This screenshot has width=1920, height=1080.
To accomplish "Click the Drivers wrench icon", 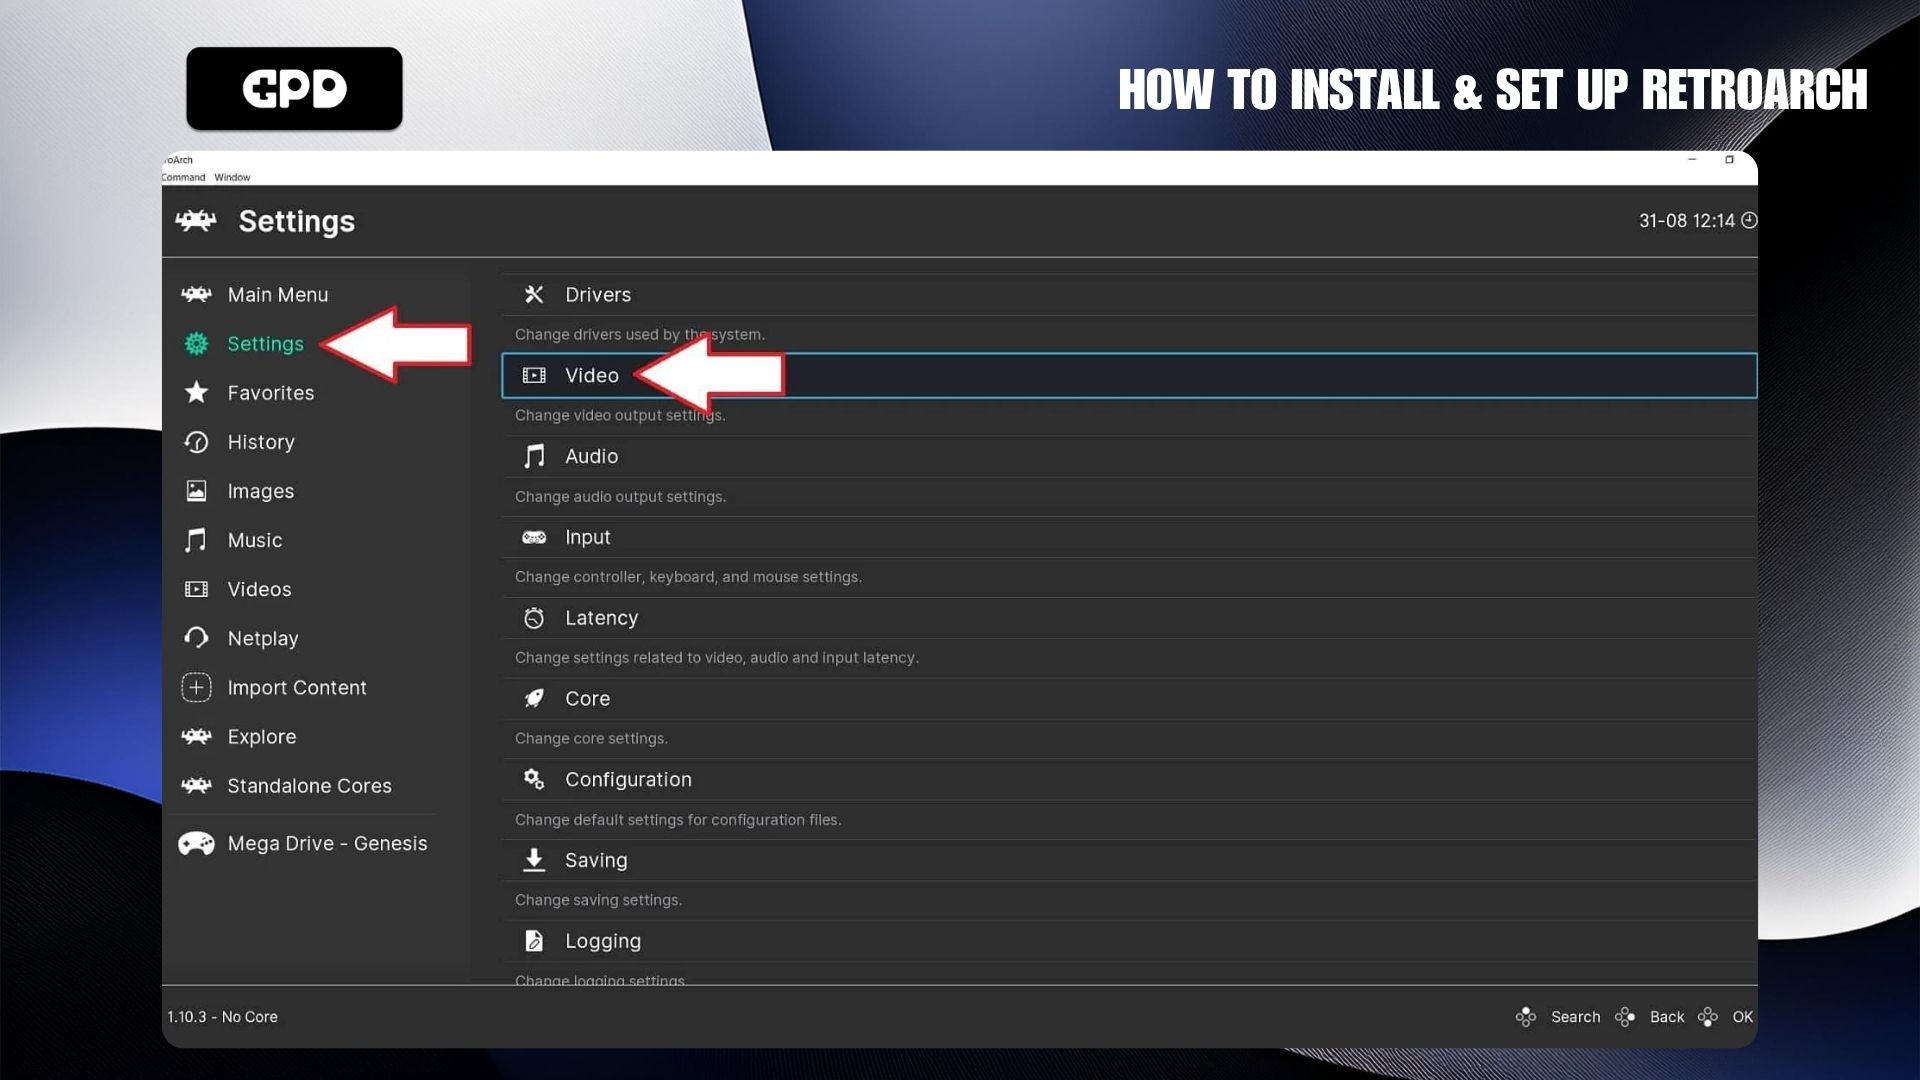I will click(534, 294).
